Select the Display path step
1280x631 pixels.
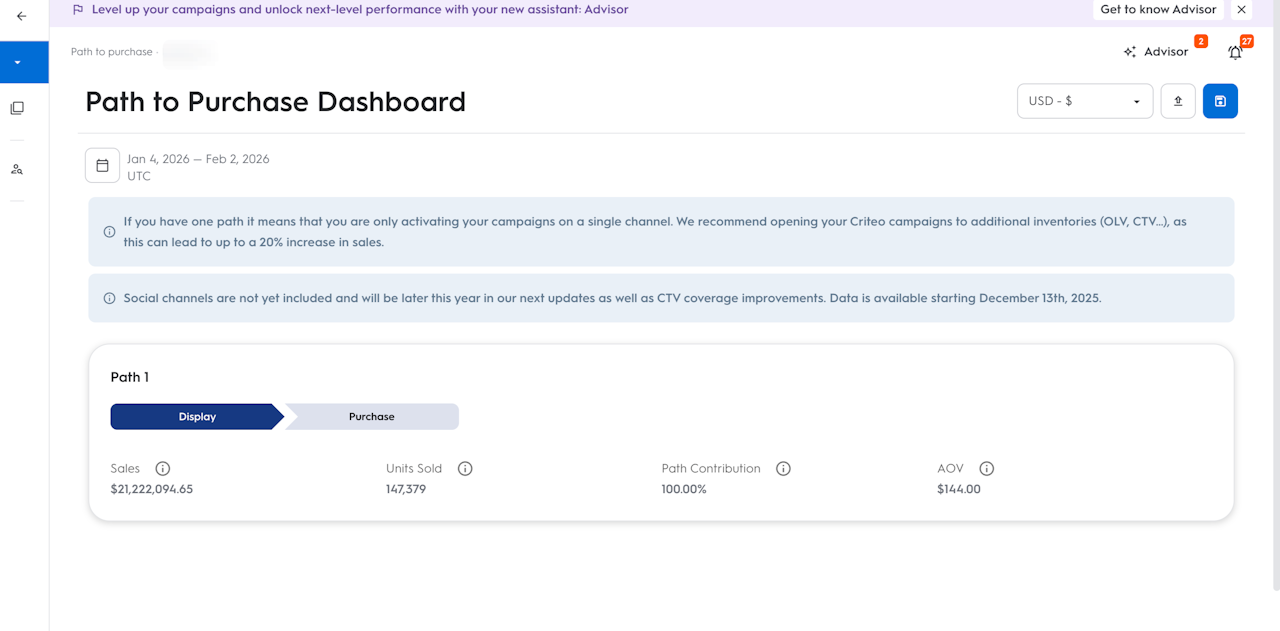pyautogui.click(x=197, y=417)
